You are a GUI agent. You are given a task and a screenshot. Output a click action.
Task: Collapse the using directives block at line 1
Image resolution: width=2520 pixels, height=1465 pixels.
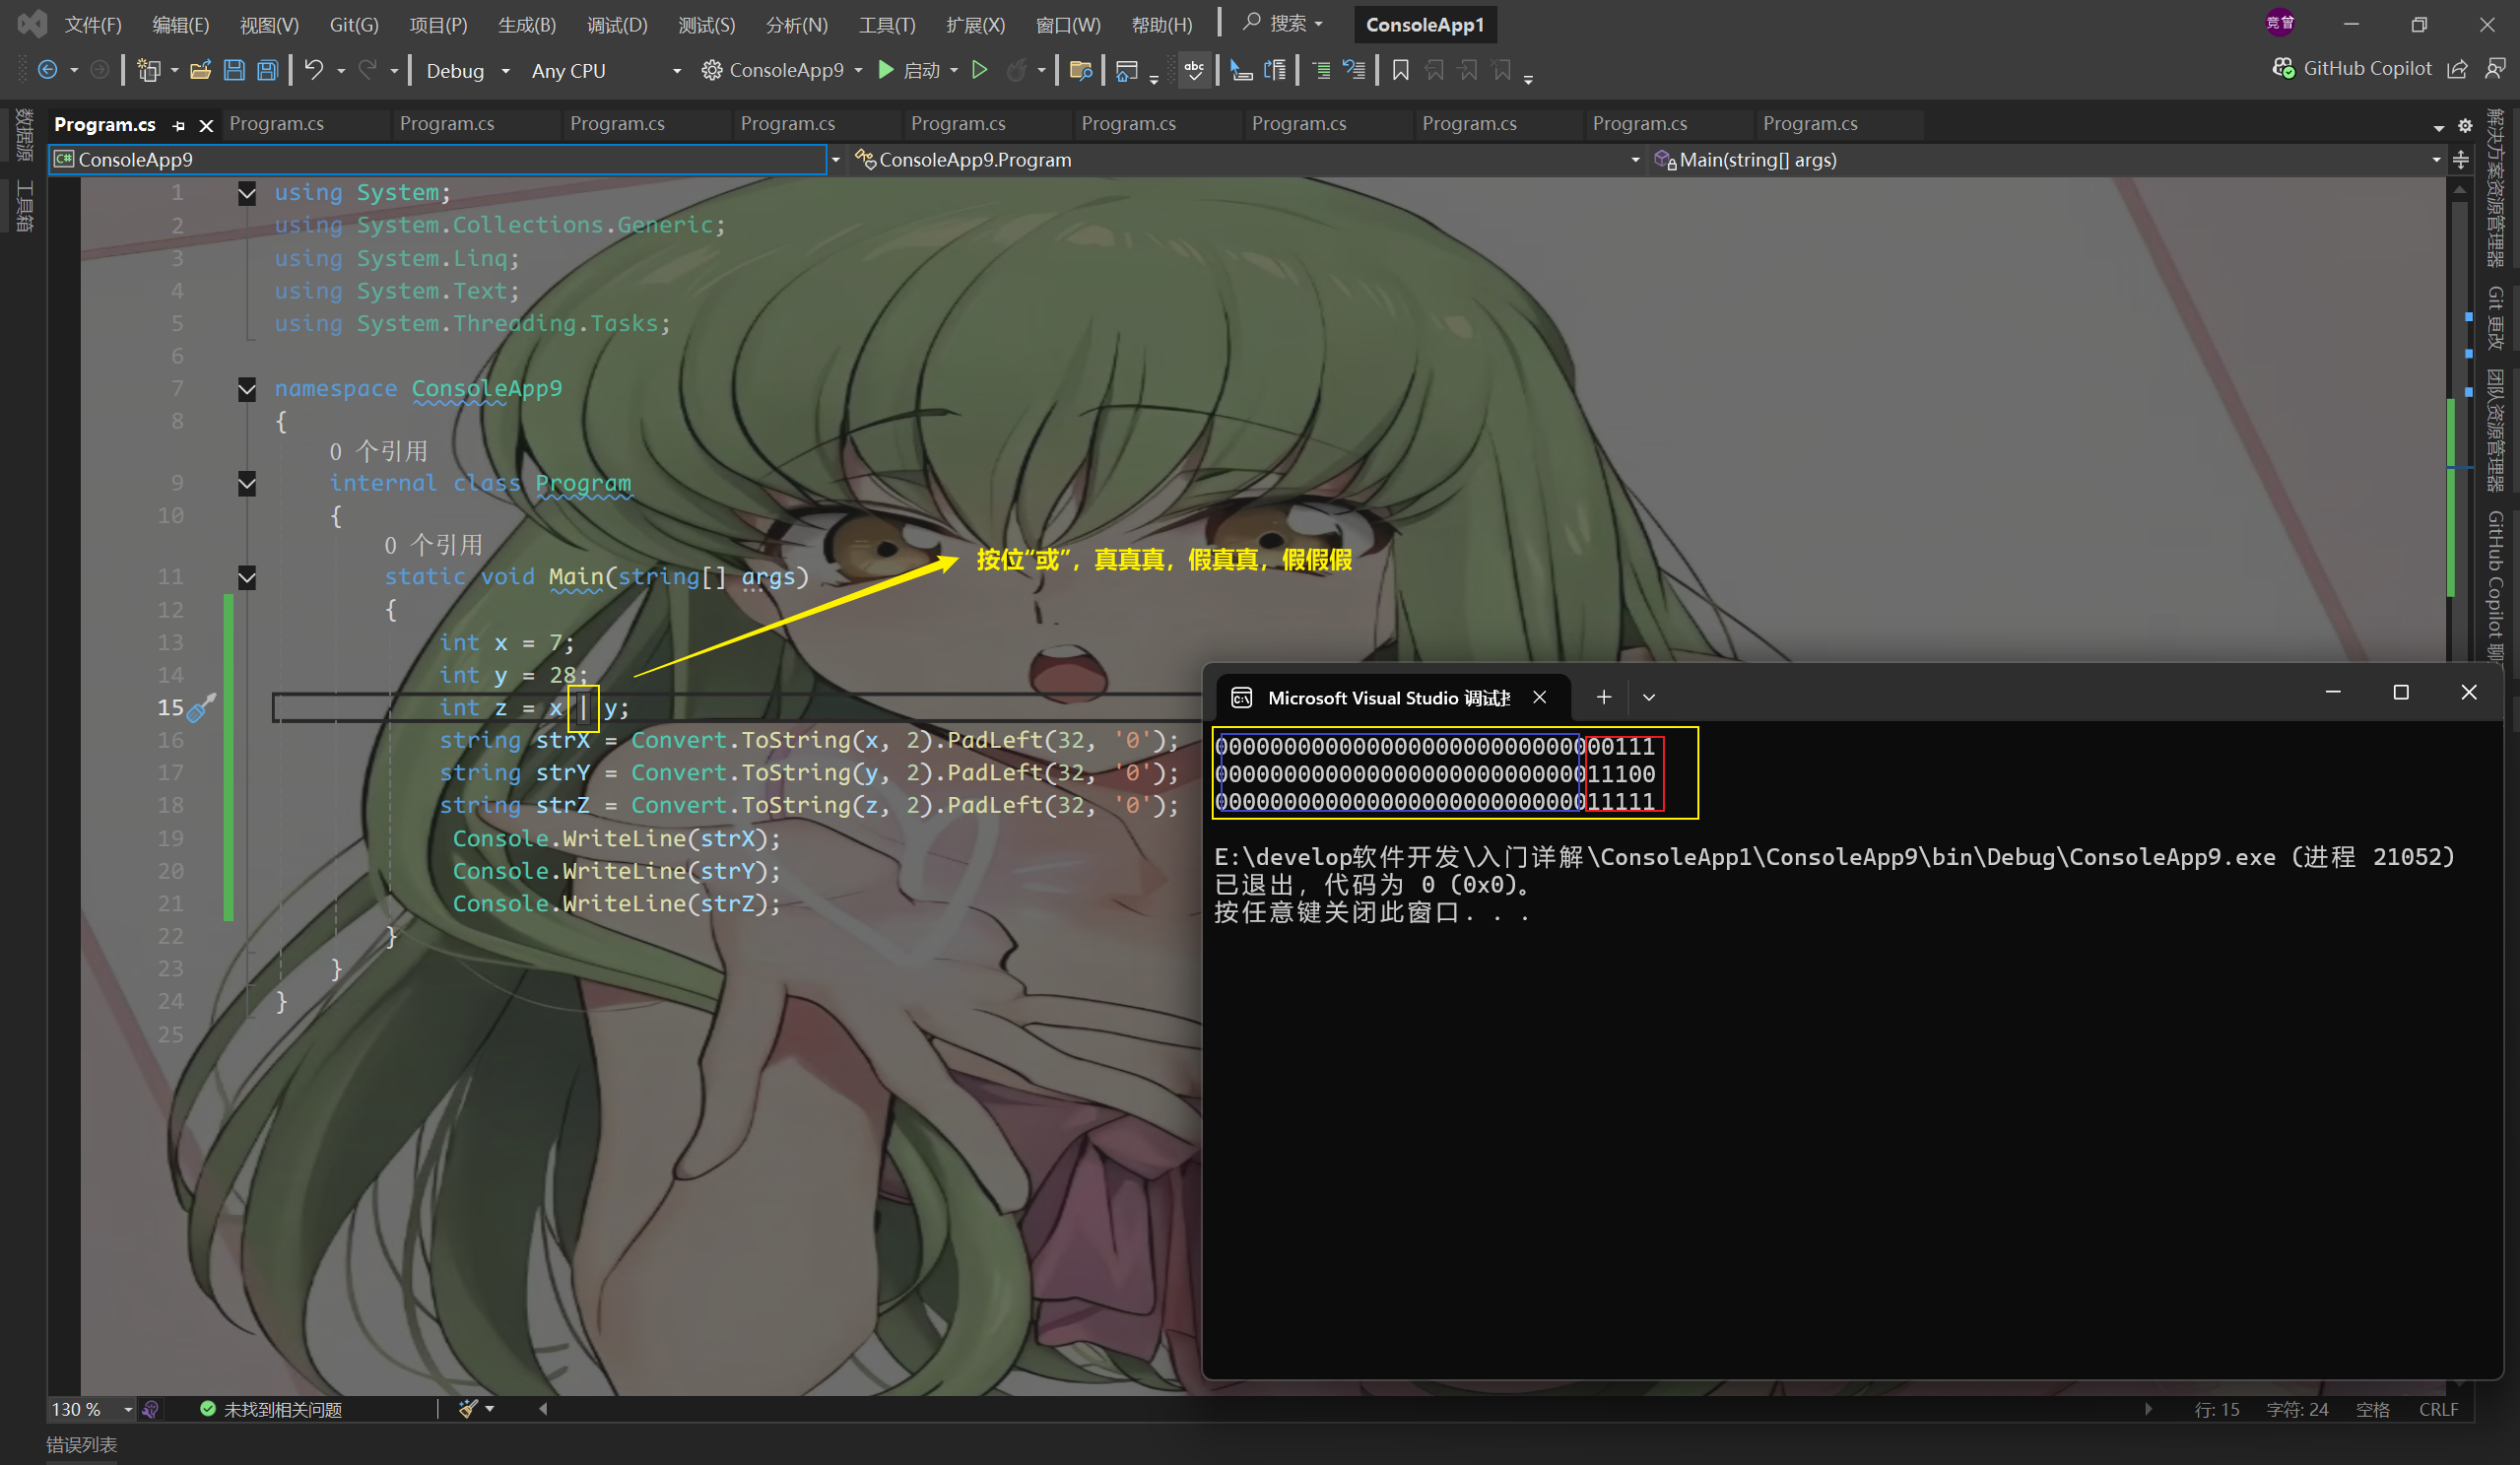tap(247, 193)
